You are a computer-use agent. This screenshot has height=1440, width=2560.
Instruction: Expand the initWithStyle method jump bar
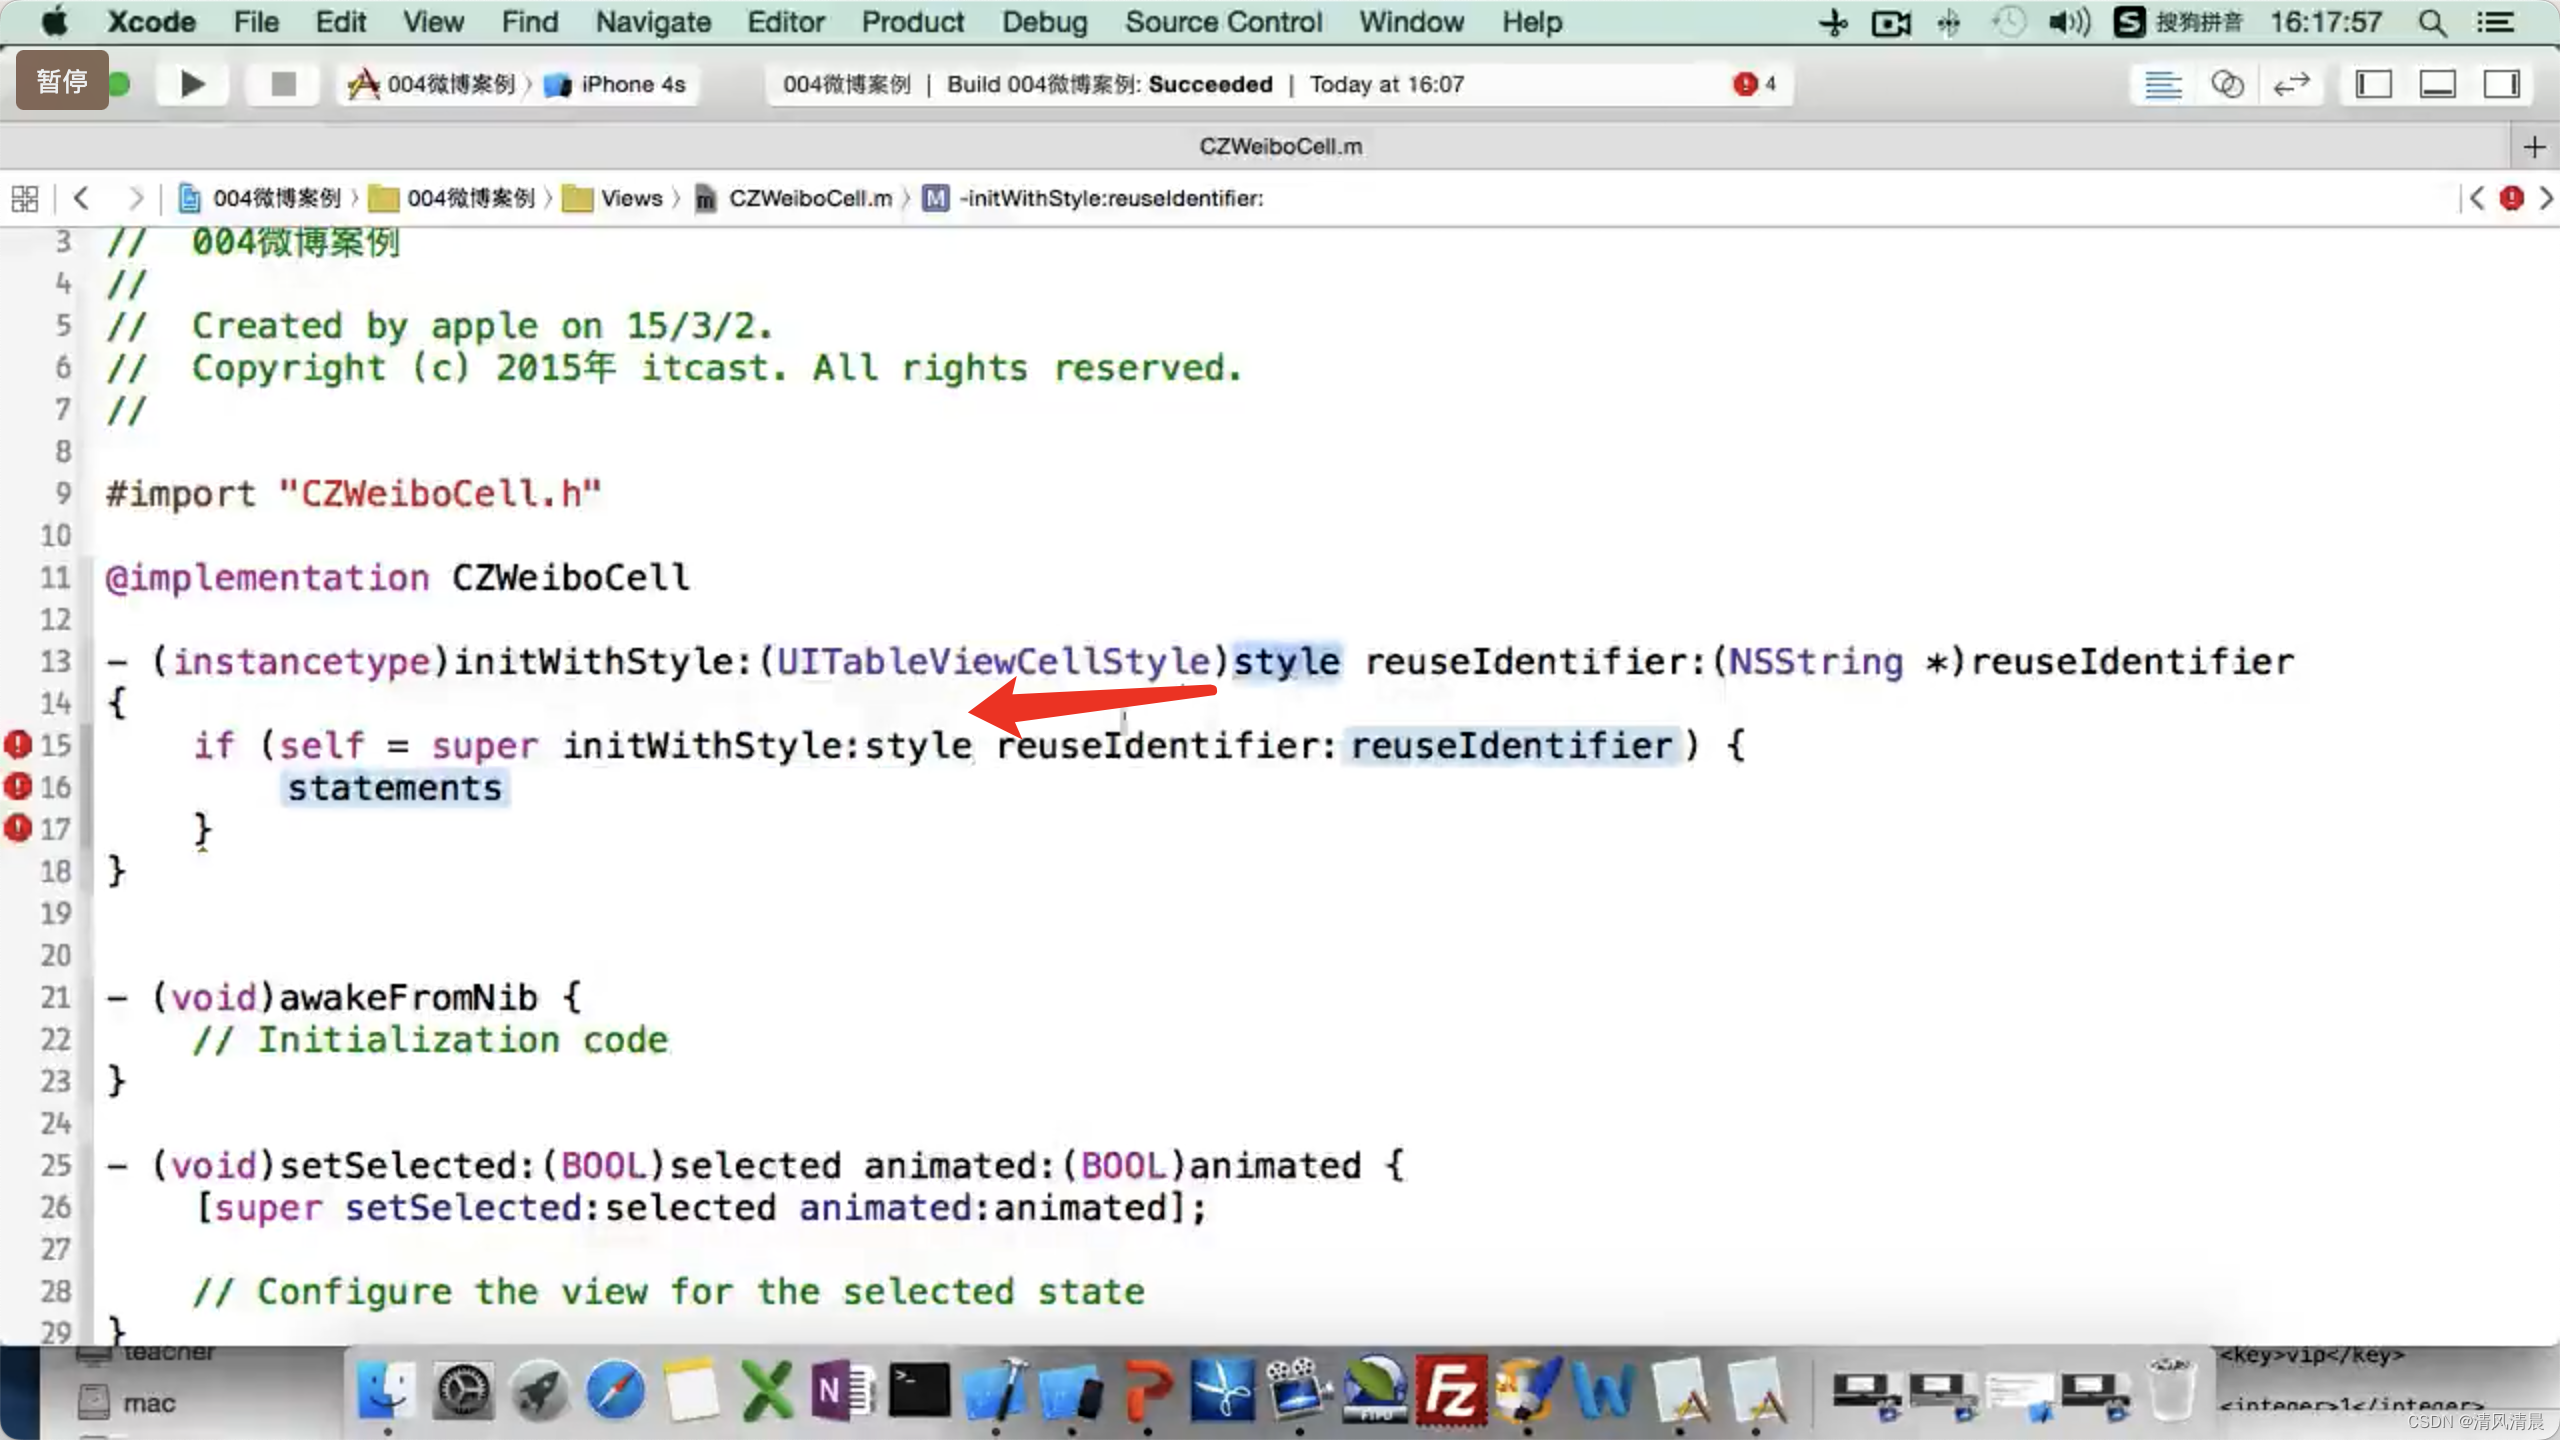click(1110, 198)
